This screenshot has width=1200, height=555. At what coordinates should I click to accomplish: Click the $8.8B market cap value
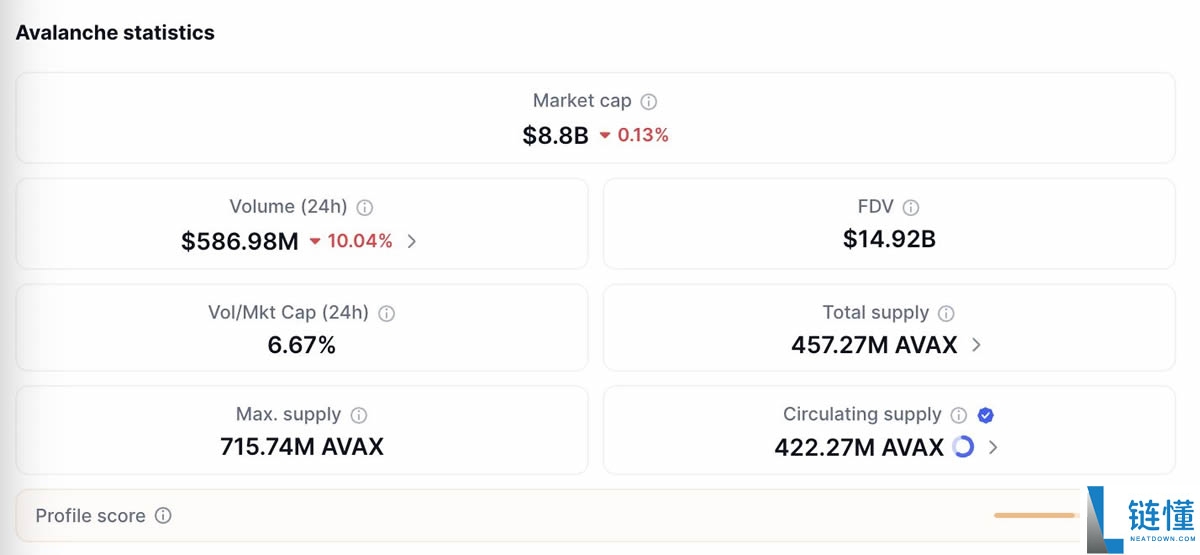(x=555, y=135)
